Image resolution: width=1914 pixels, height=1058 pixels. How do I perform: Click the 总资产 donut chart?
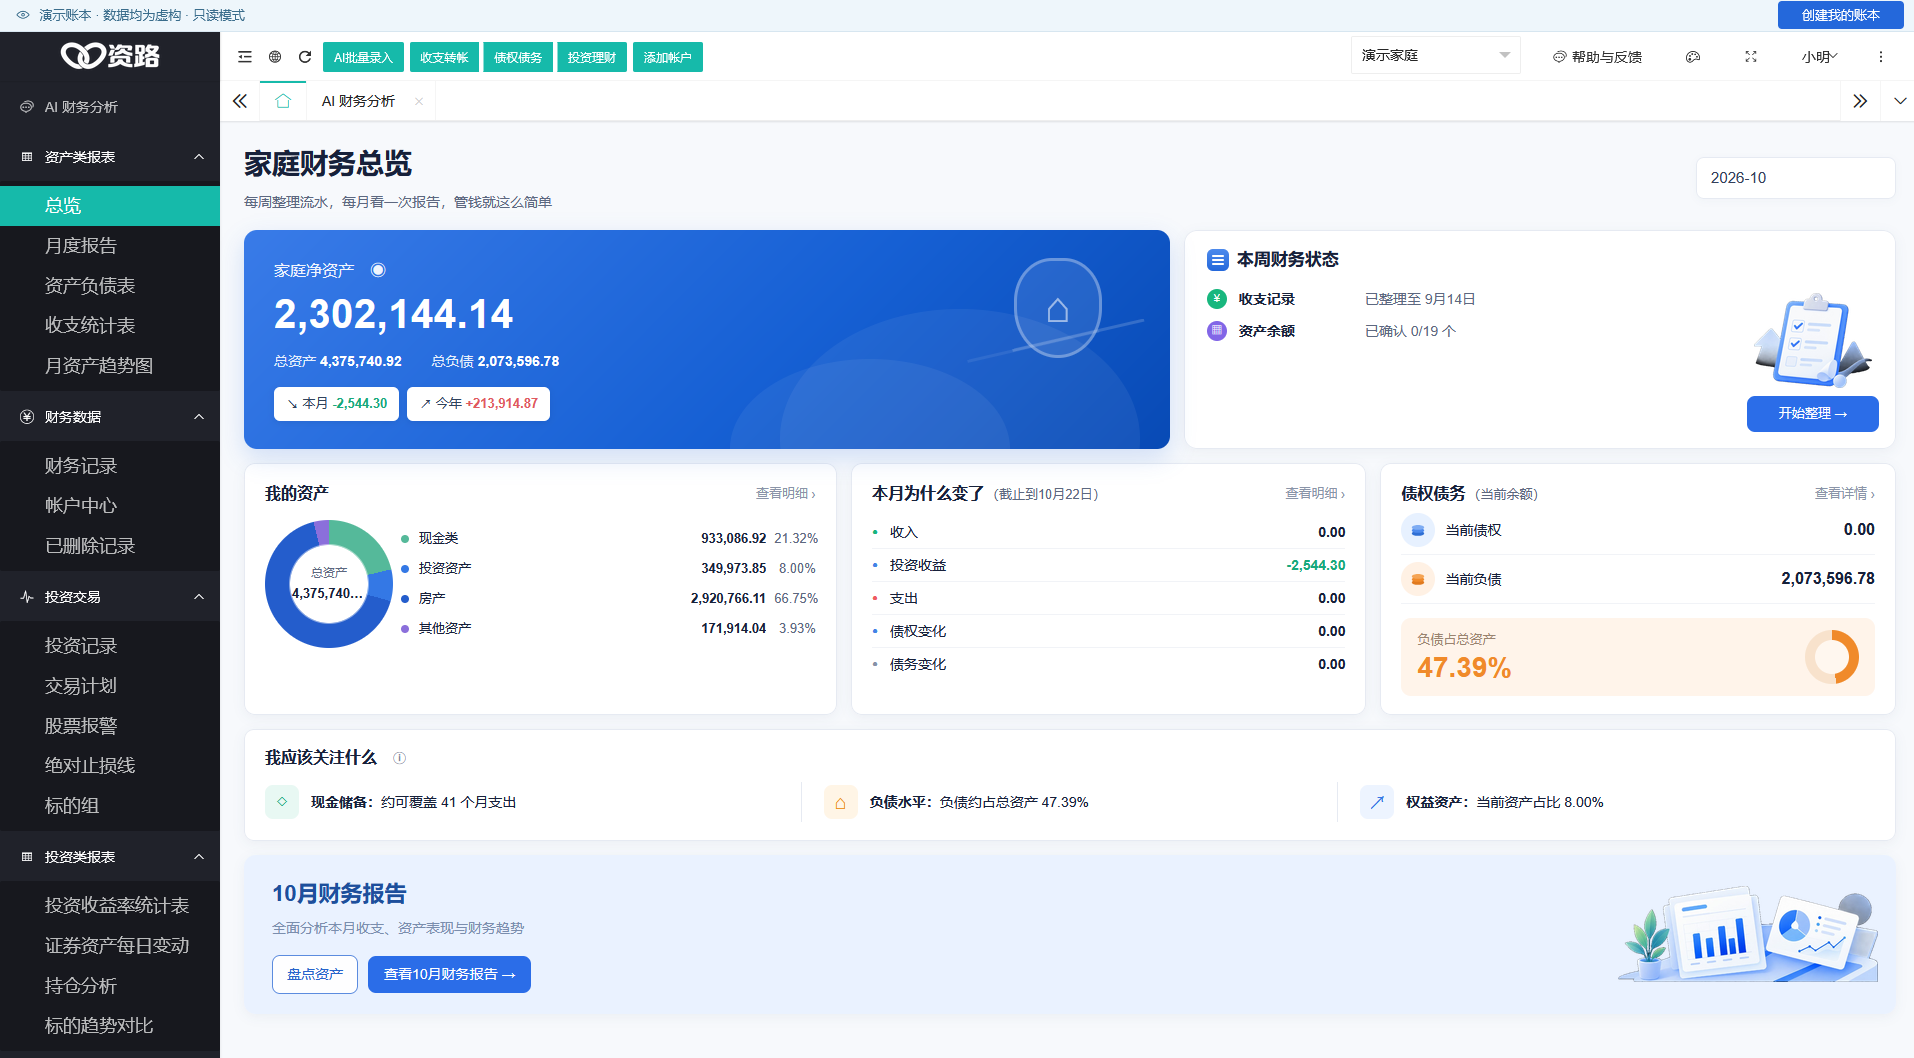[x=329, y=584]
